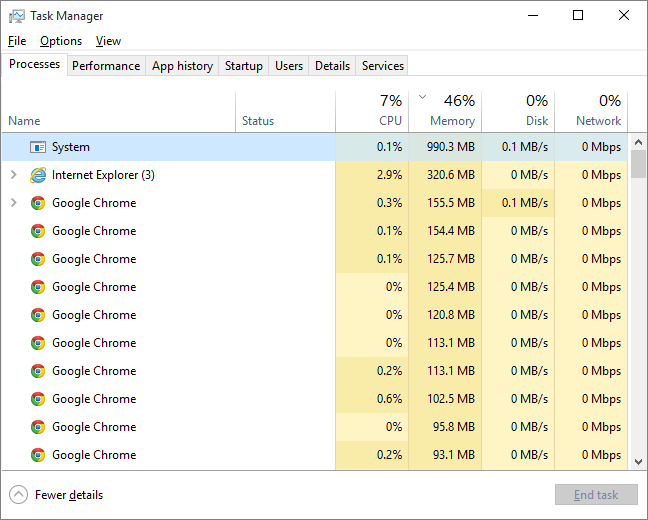Open the Startup tab
The image size is (648, 520).
tap(244, 66)
